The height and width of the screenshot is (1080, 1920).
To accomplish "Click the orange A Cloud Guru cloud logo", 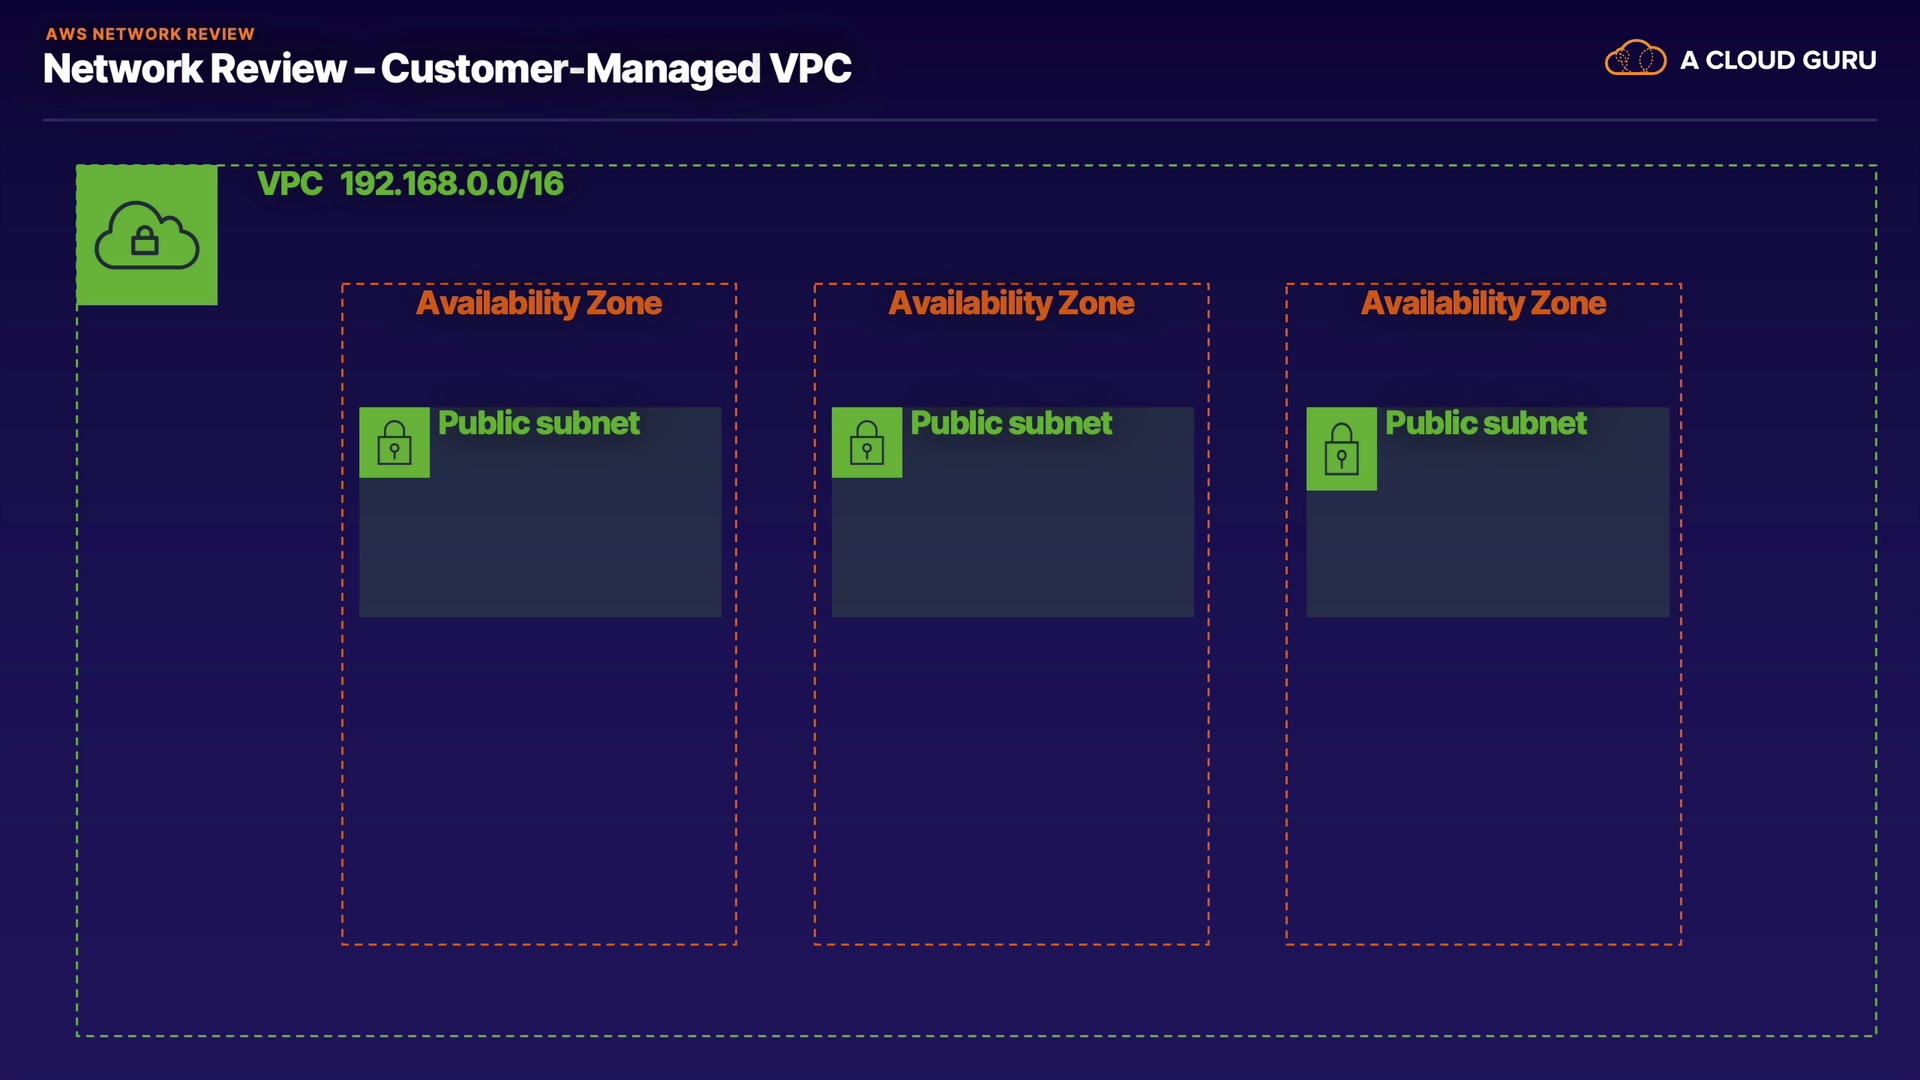I will 1635,59.
